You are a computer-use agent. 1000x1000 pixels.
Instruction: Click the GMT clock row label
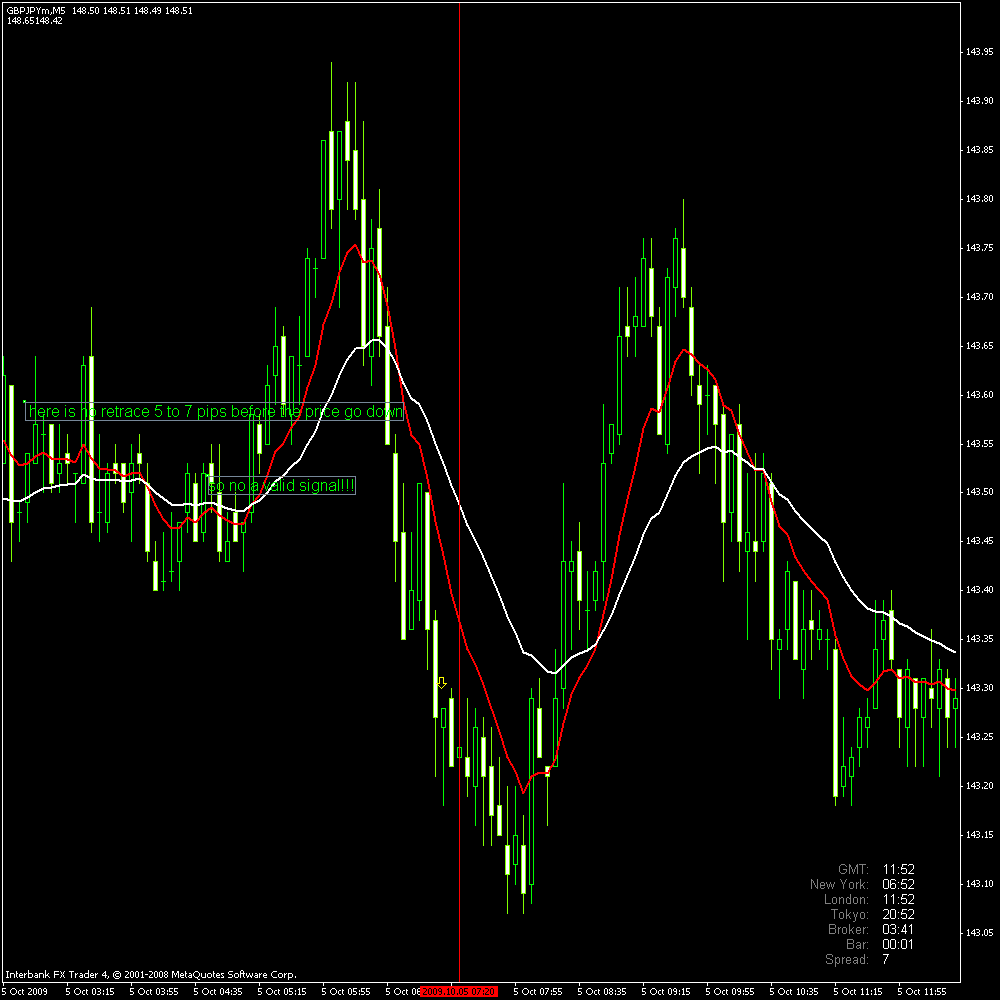[x=853, y=869]
